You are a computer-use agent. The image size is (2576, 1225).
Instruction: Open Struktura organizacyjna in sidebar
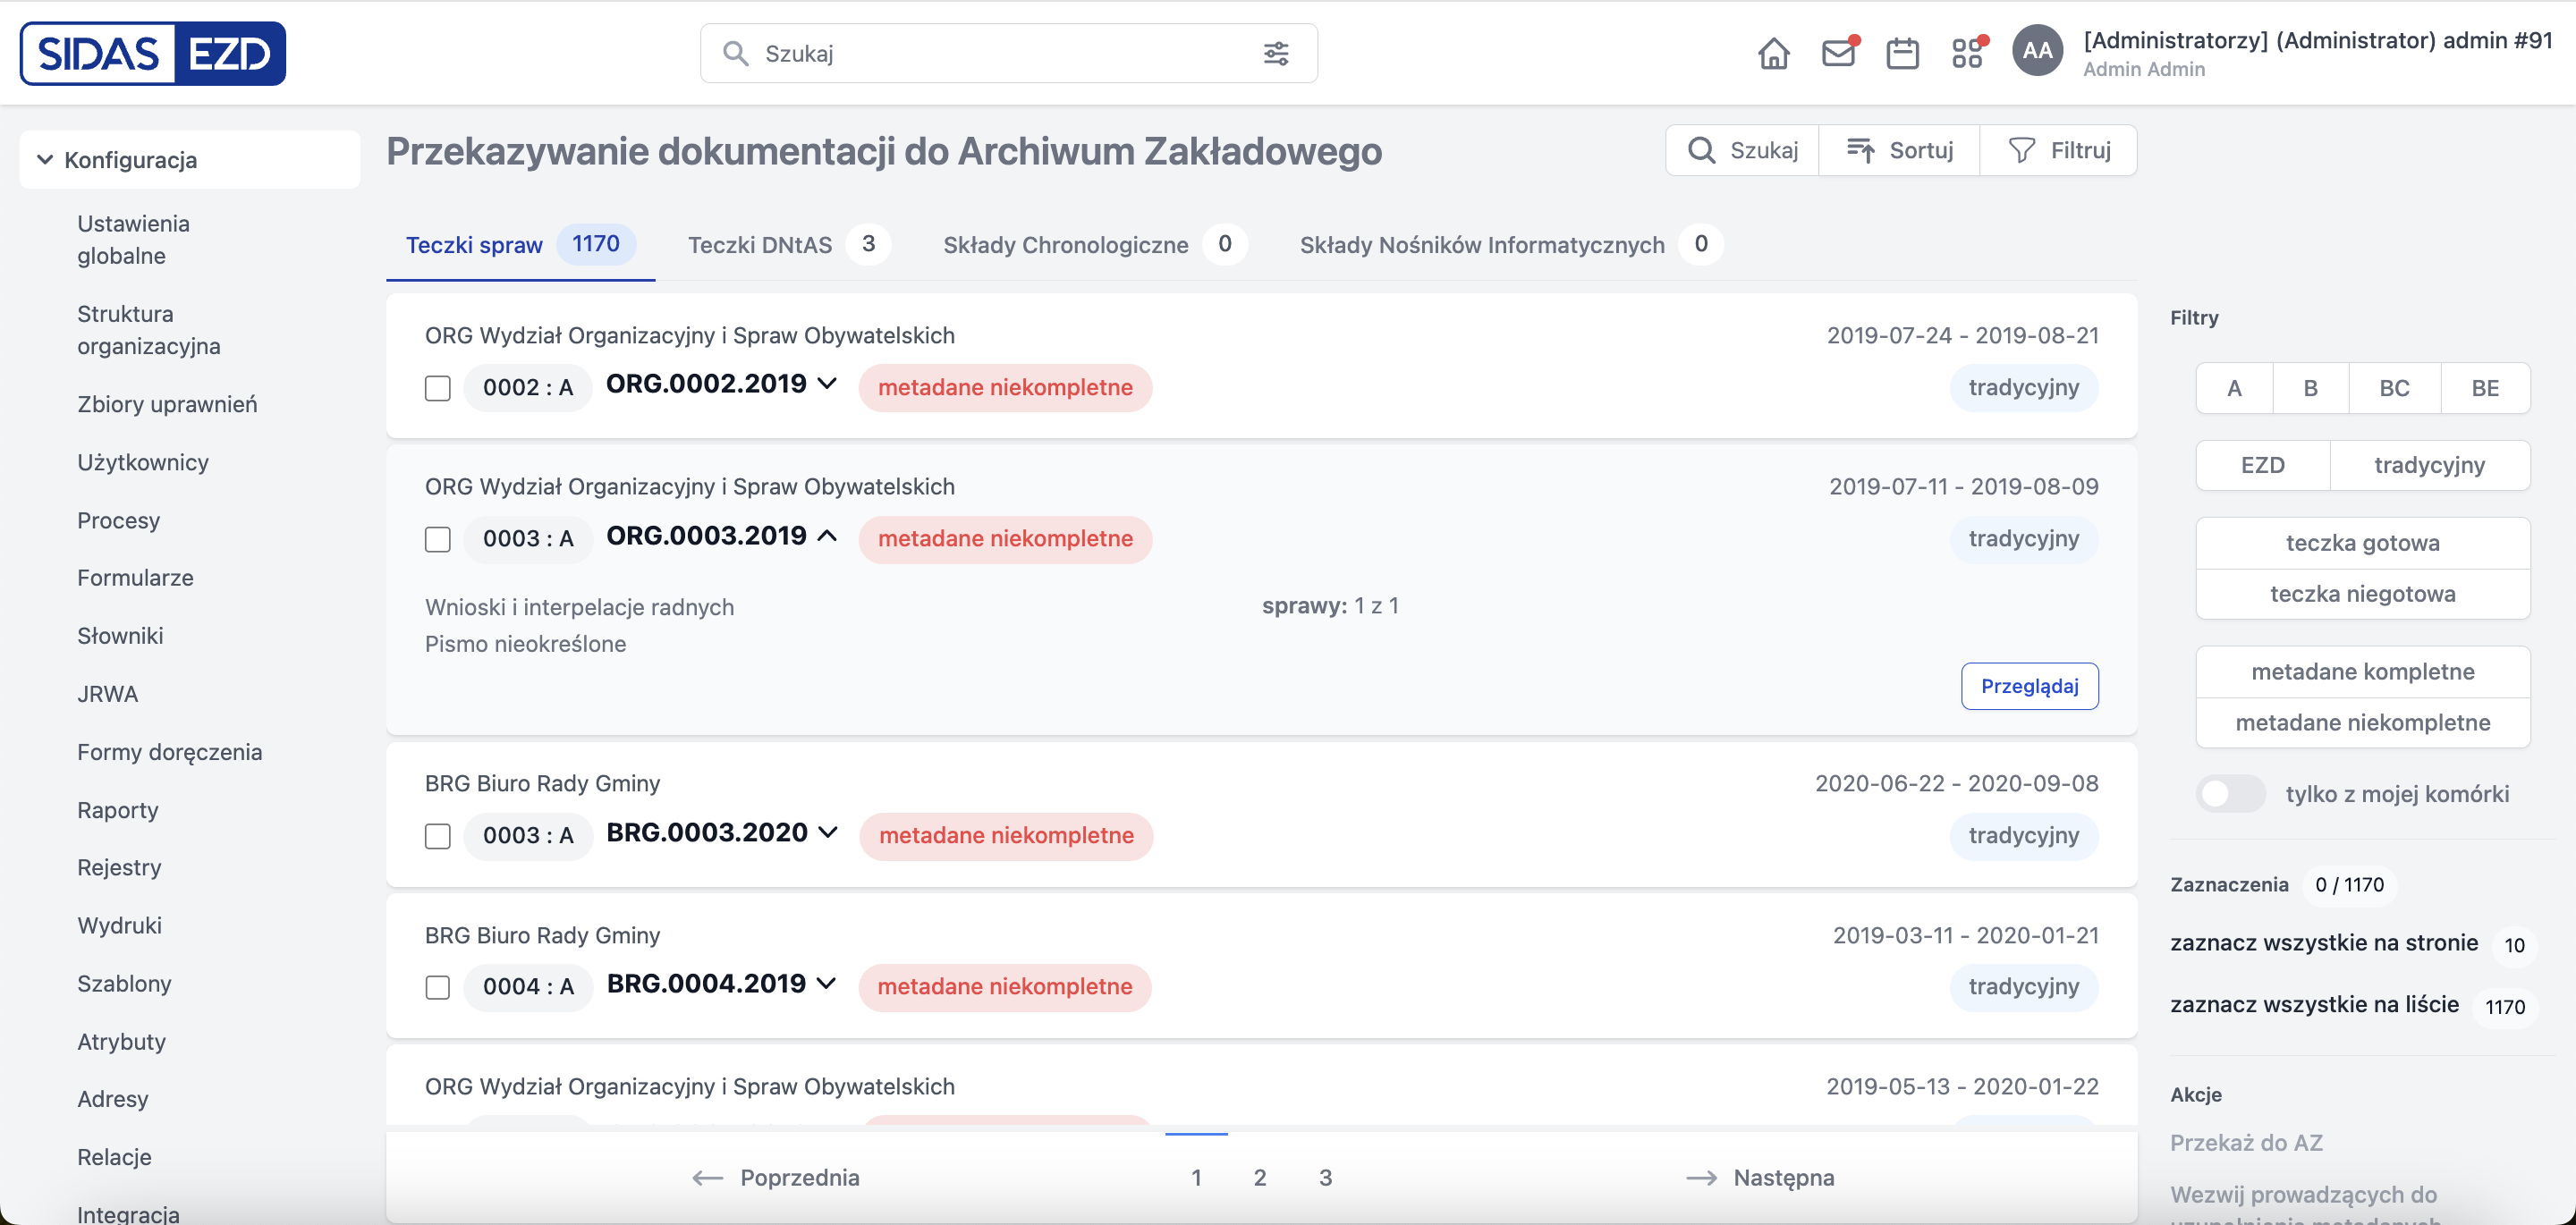coord(149,330)
